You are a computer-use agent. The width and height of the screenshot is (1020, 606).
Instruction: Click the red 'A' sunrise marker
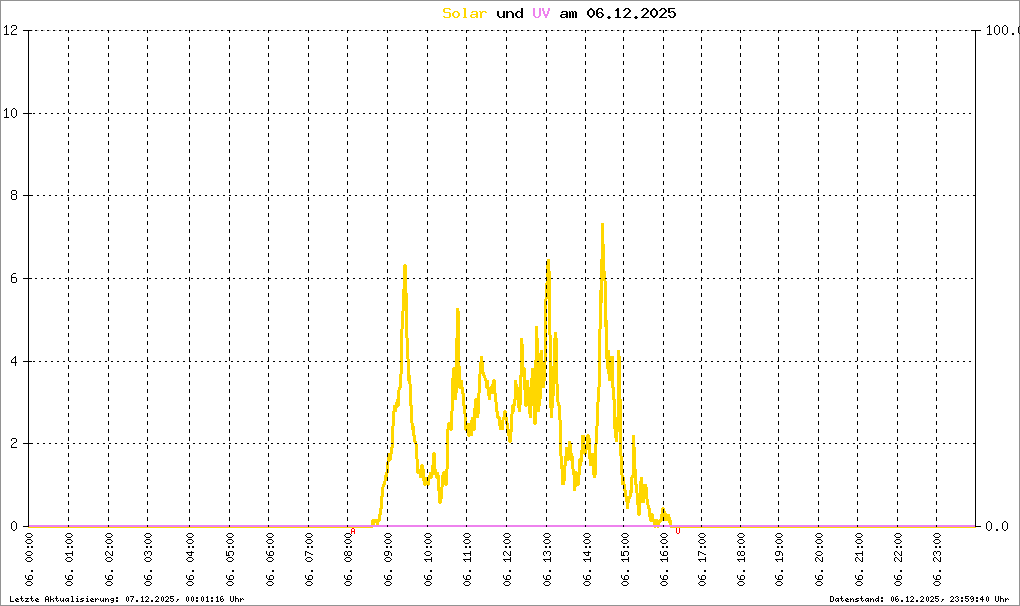click(353, 531)
